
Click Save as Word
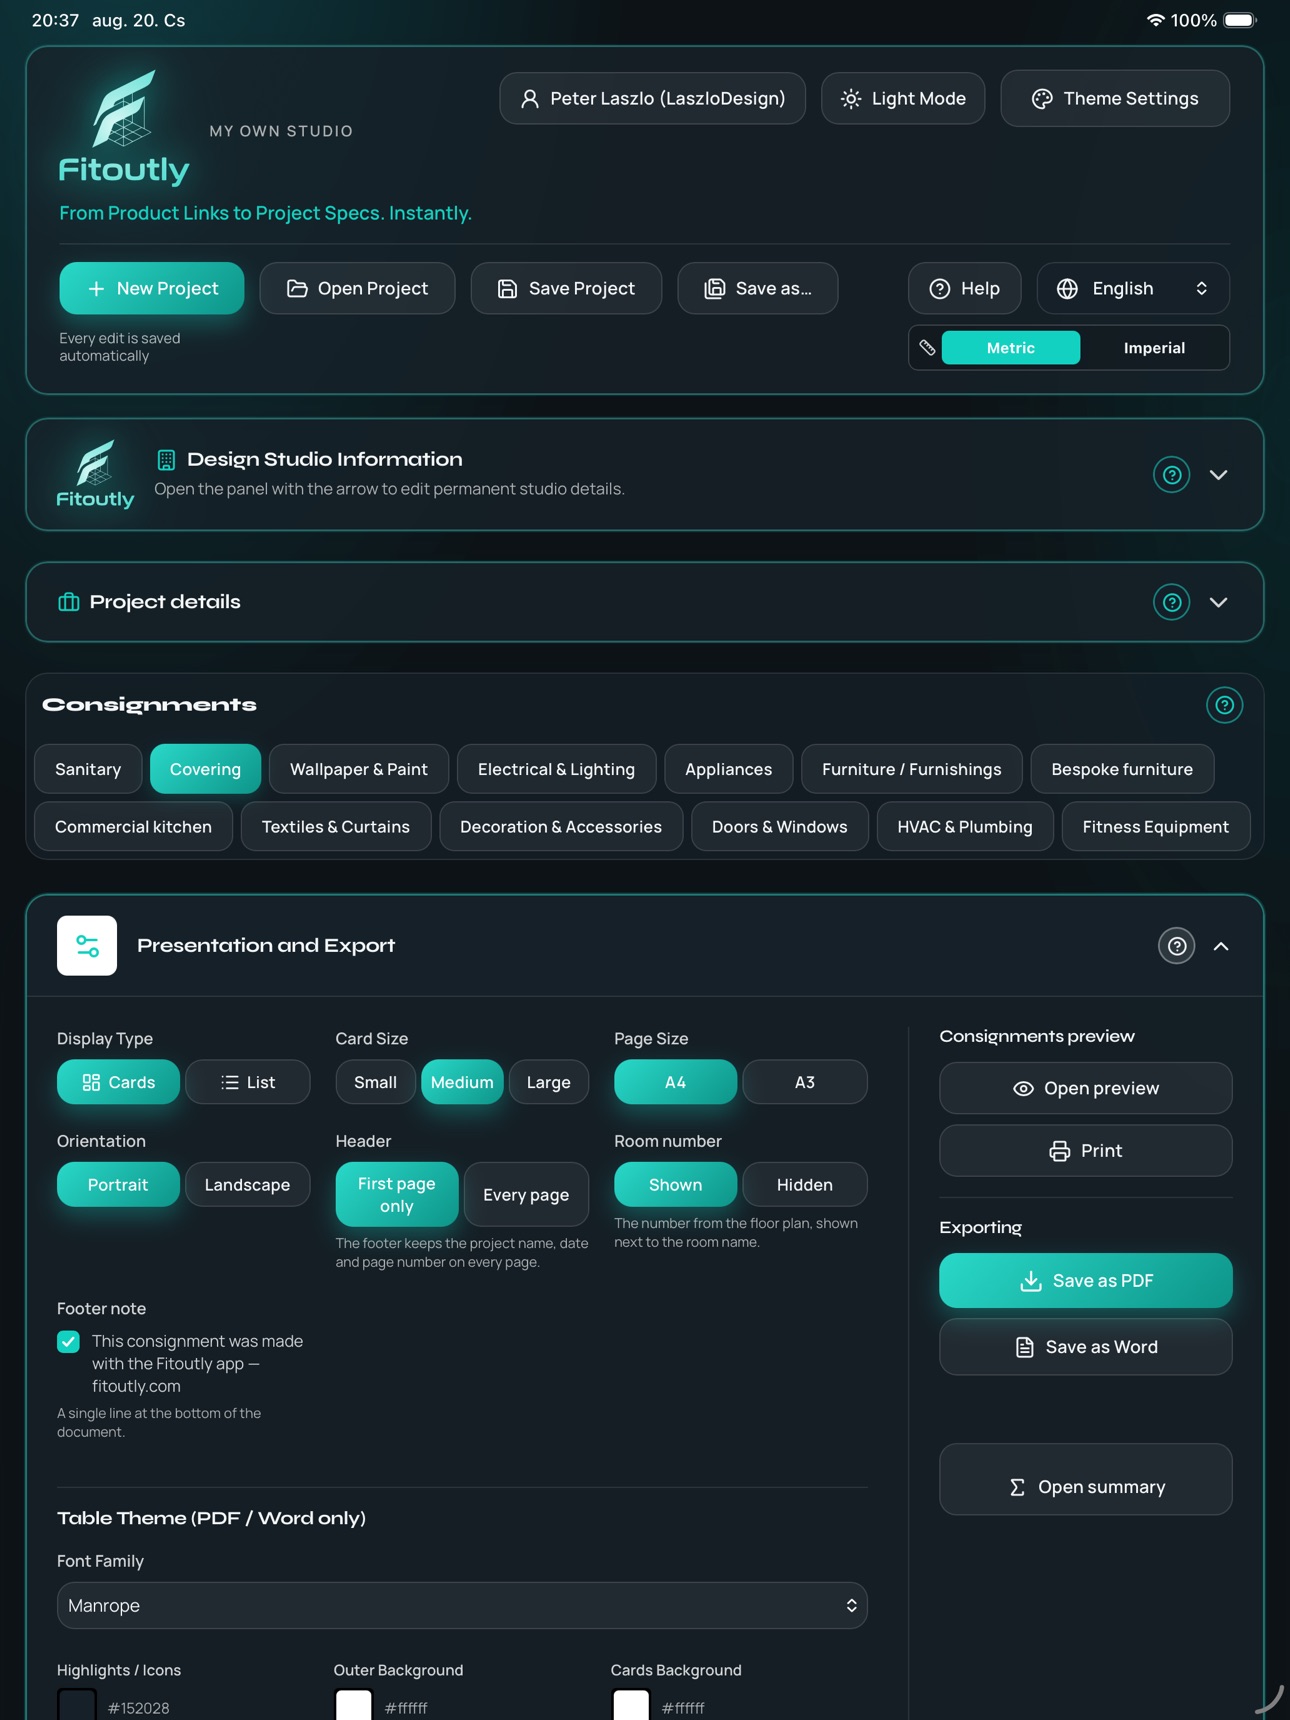(x=1085, y=1347)
